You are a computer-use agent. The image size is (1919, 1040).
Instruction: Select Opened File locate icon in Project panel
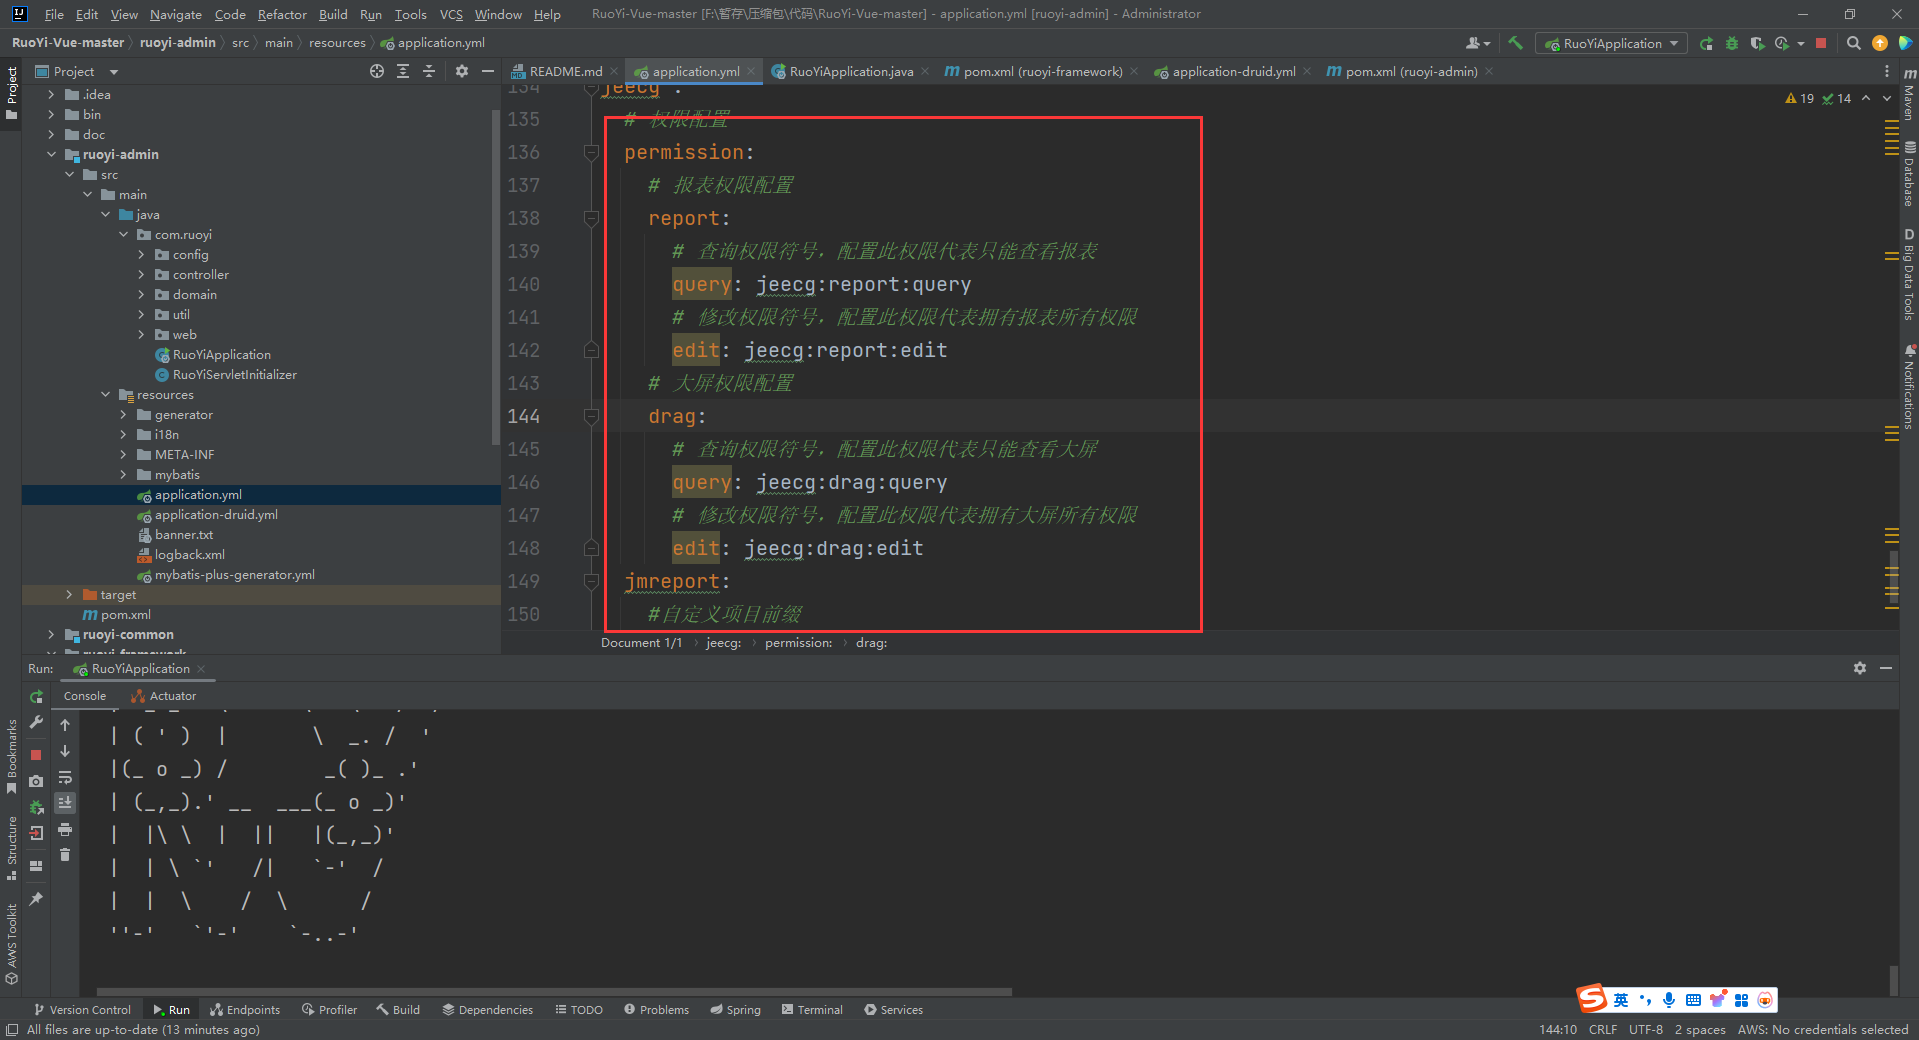[x=377, y=71]
